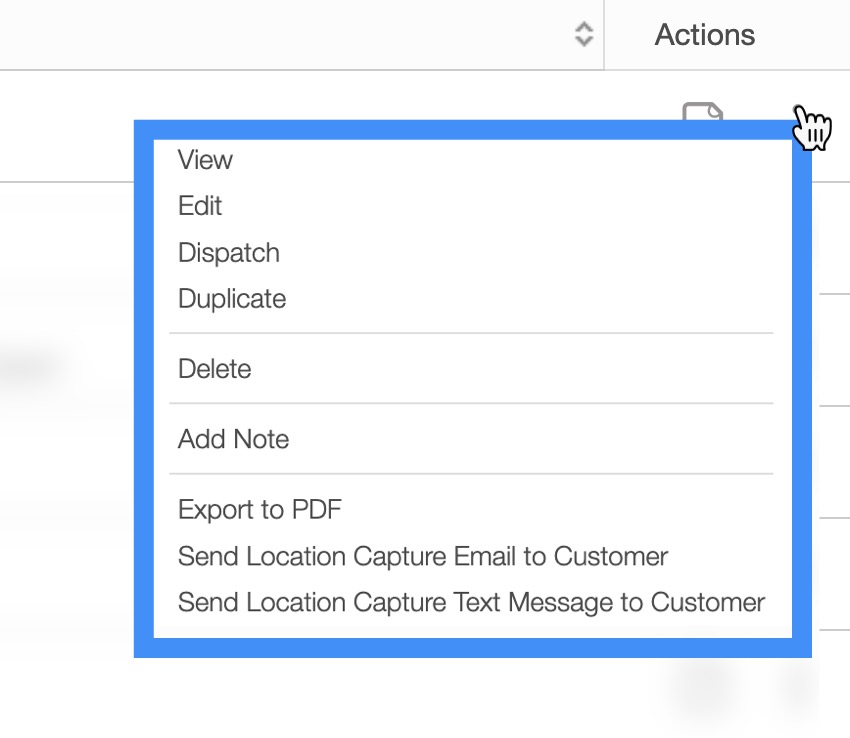Select the Delete menu option
The width and height of the screenshot is (850, 738).
click(x=214, y=369)
